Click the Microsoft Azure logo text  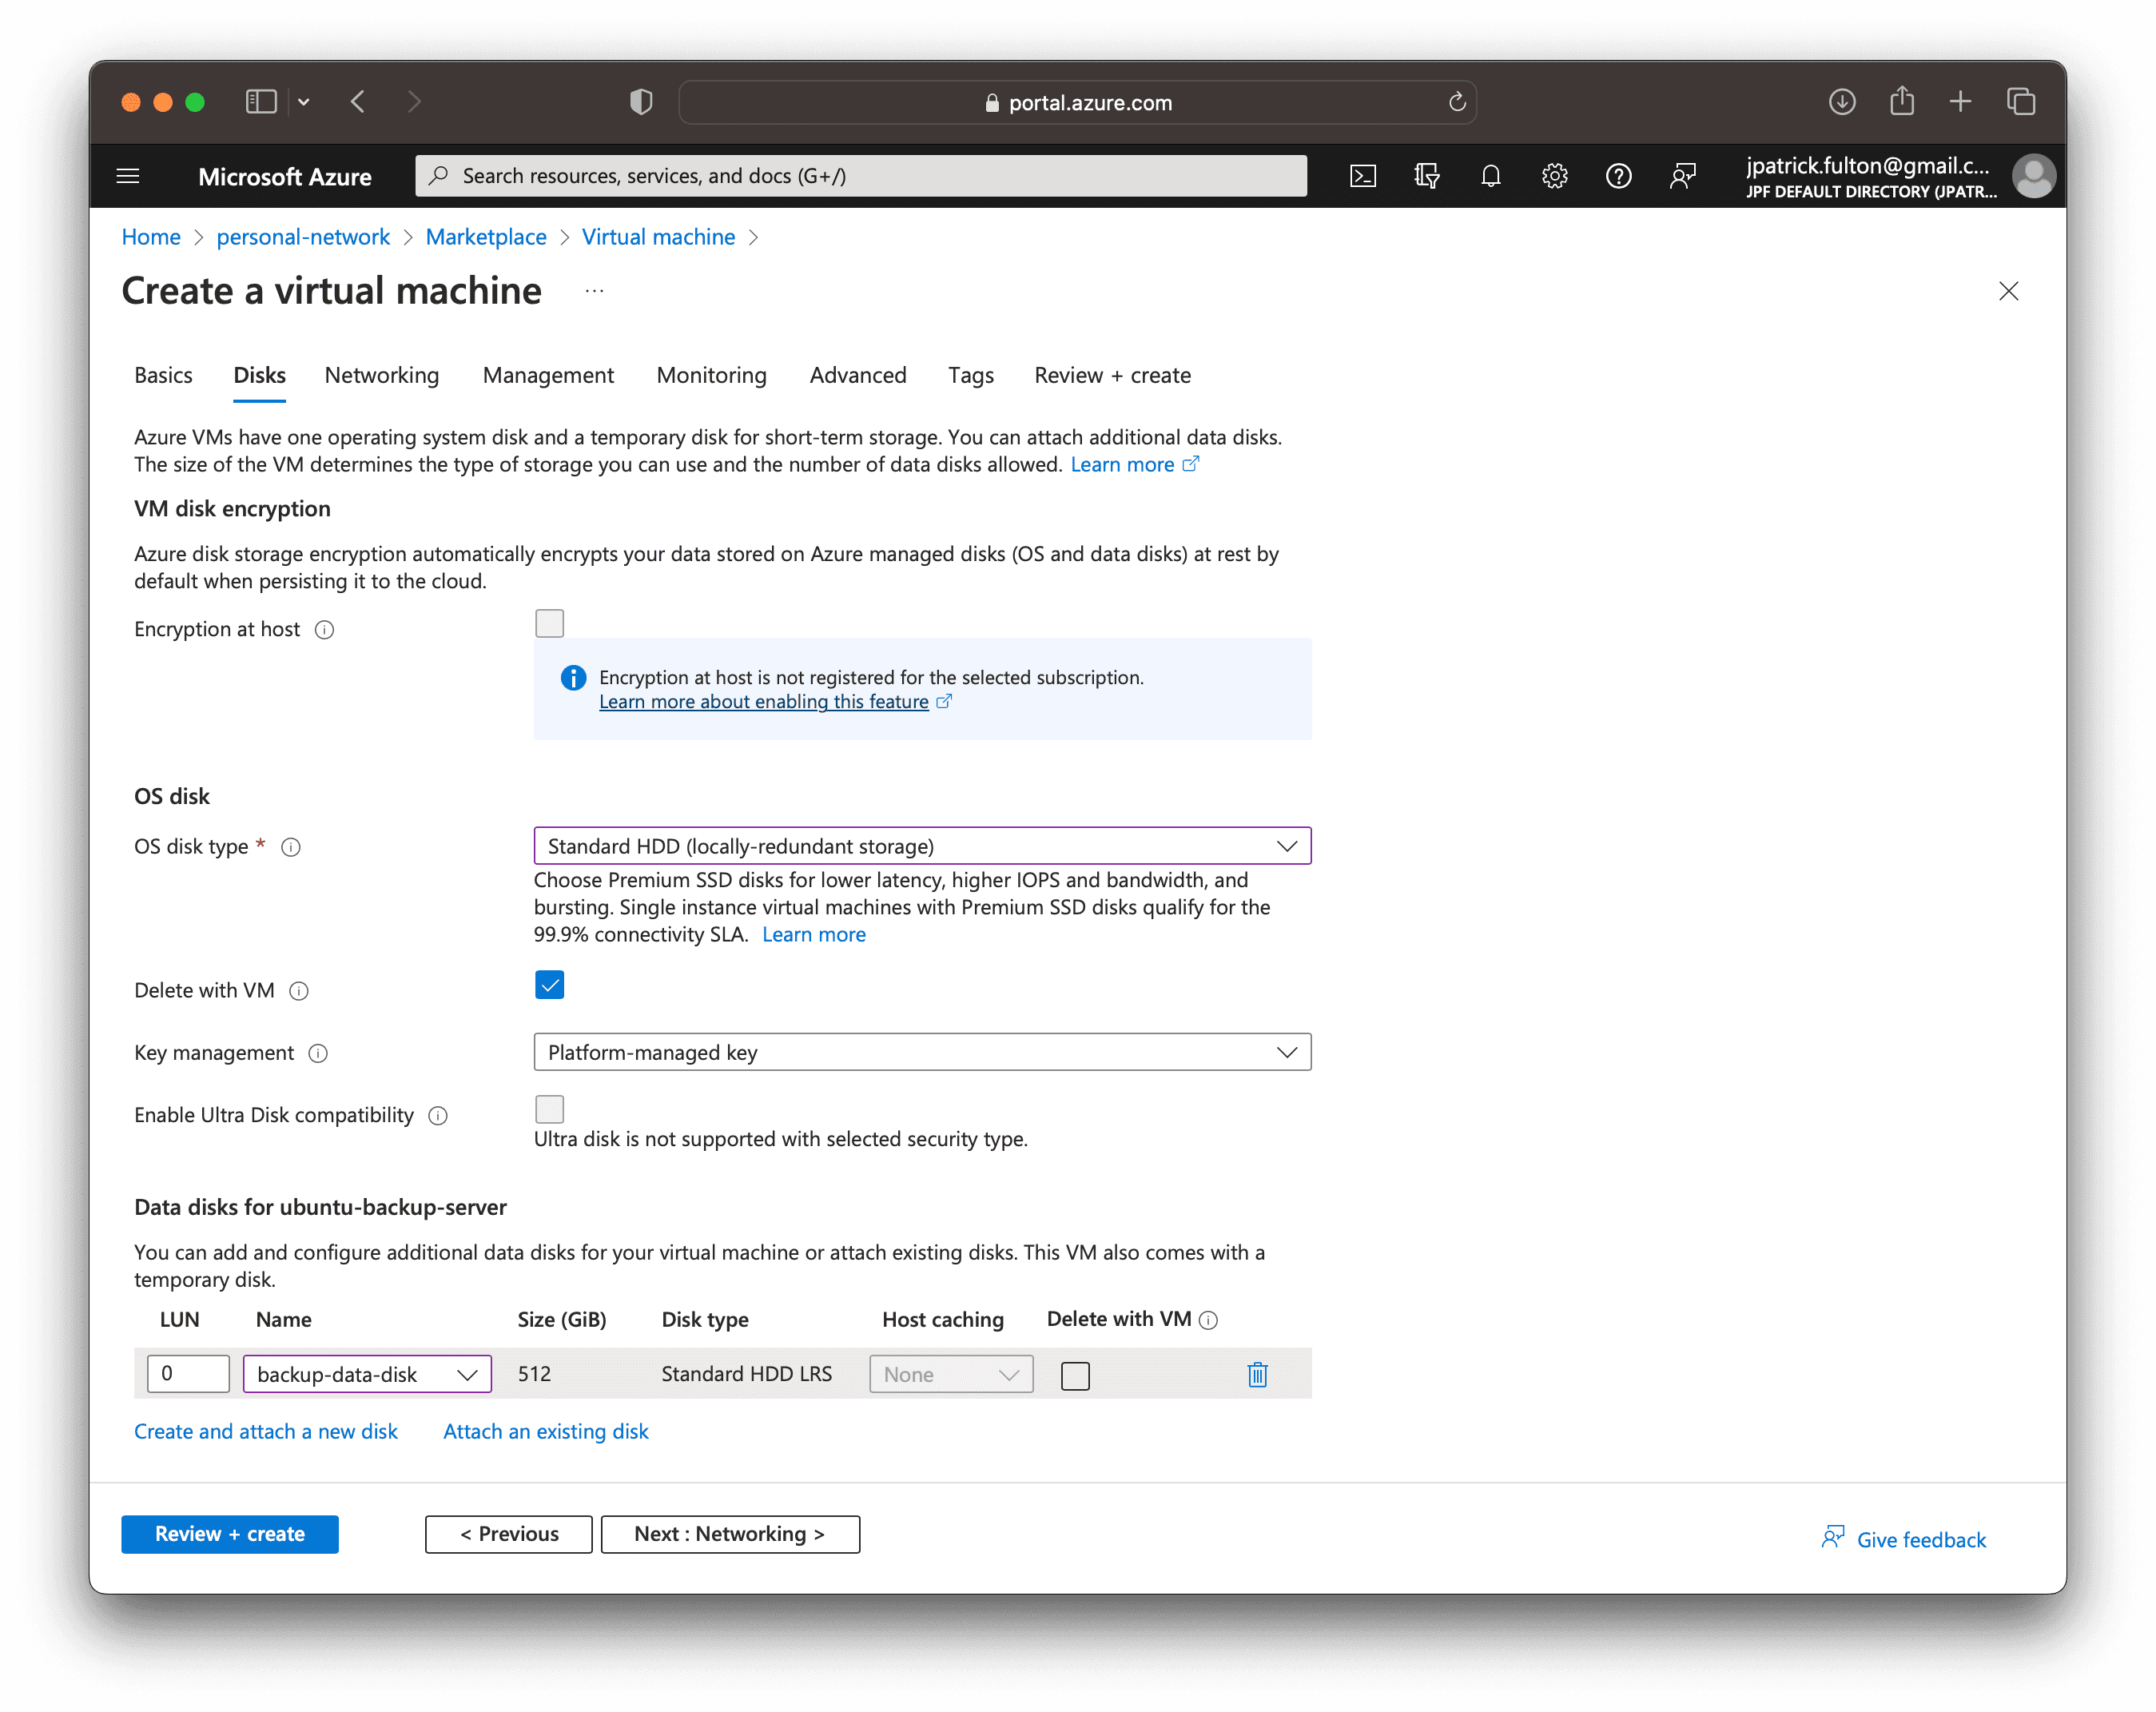click(285, 177)
